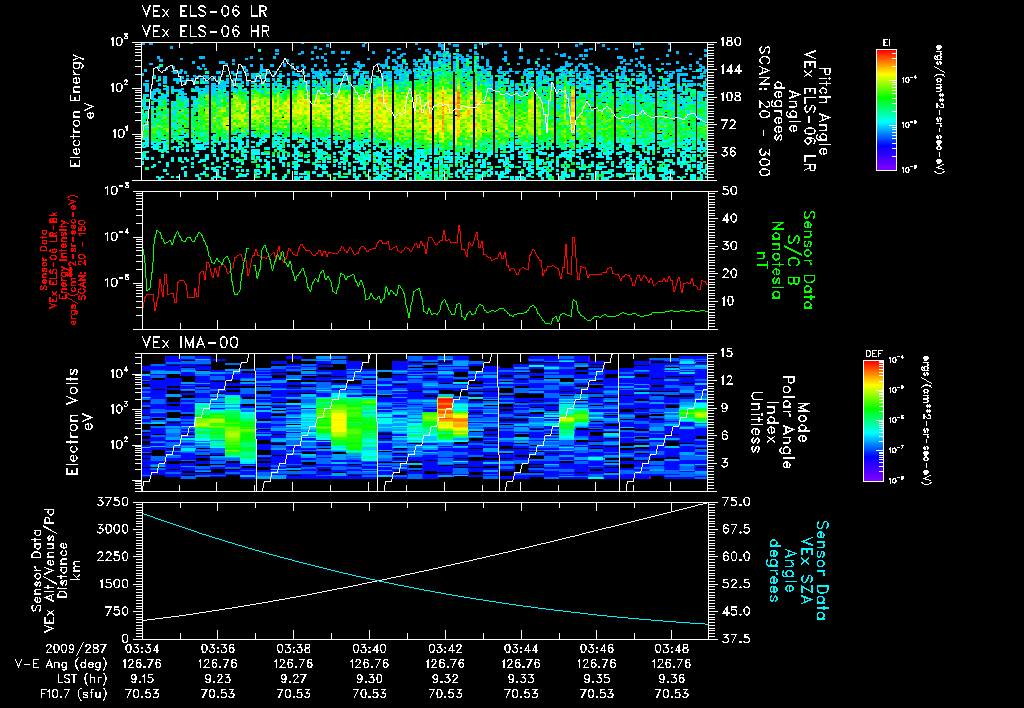Screen dimensions: 1024x708
Task: Click the '2009/287' date label
Action: (76, 649)
